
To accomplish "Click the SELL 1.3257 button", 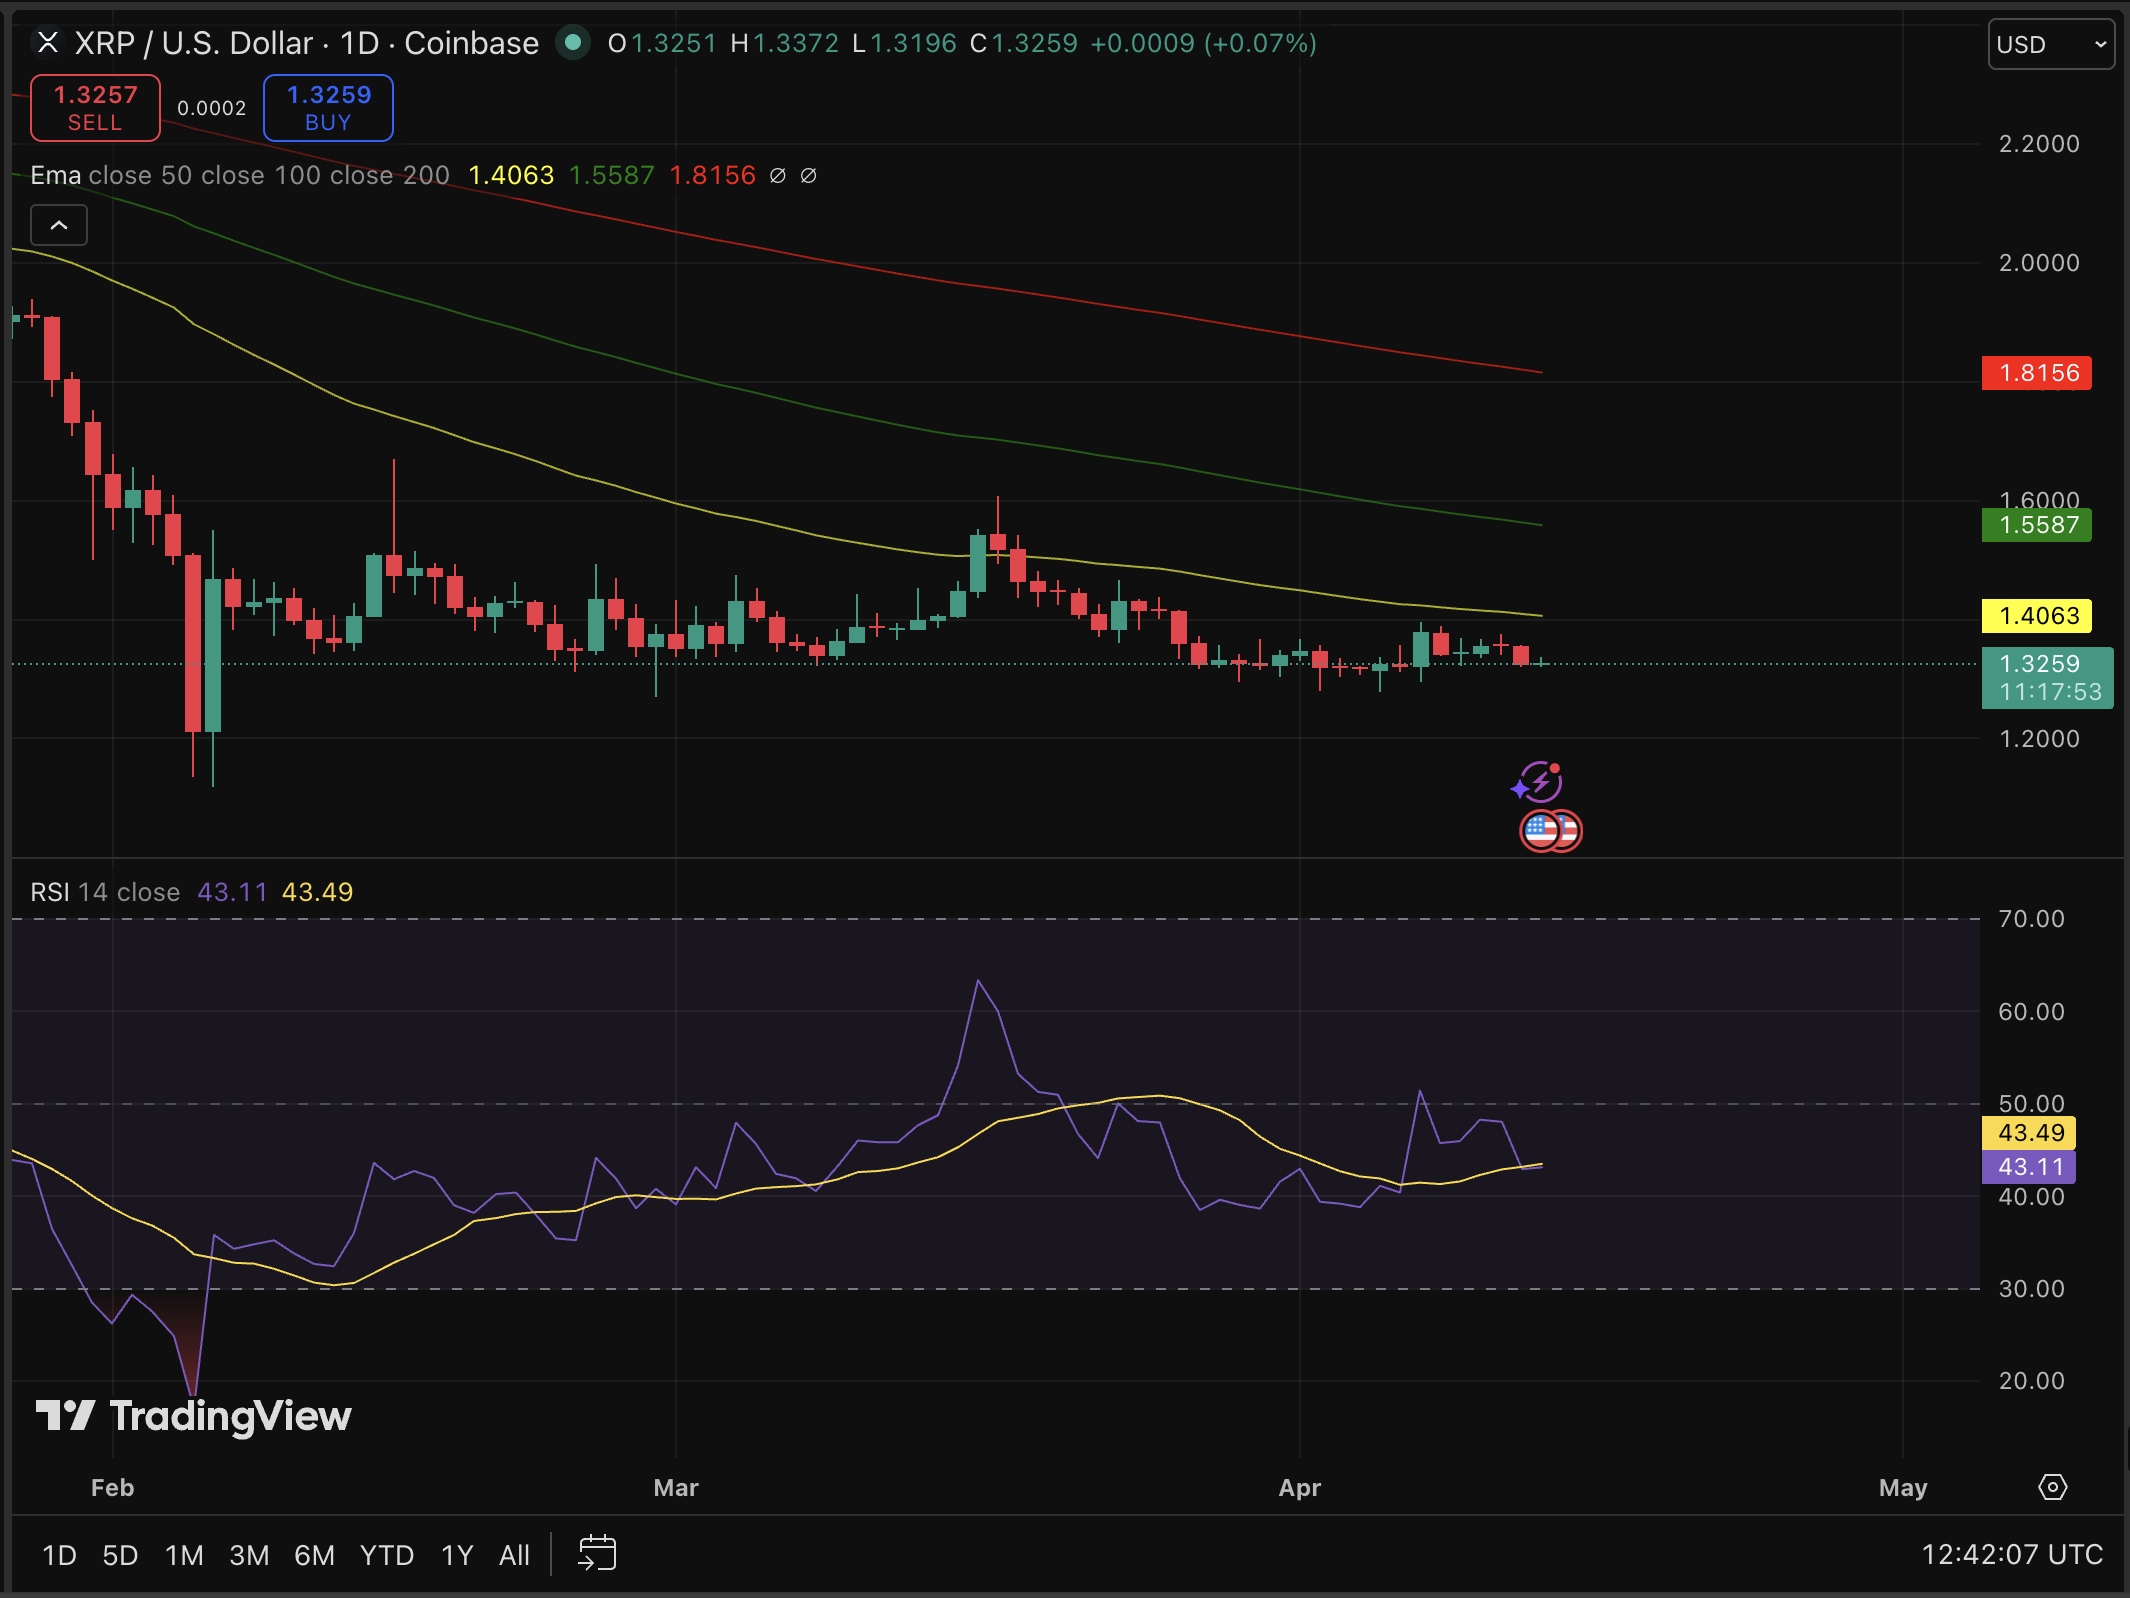I will 95,107.
